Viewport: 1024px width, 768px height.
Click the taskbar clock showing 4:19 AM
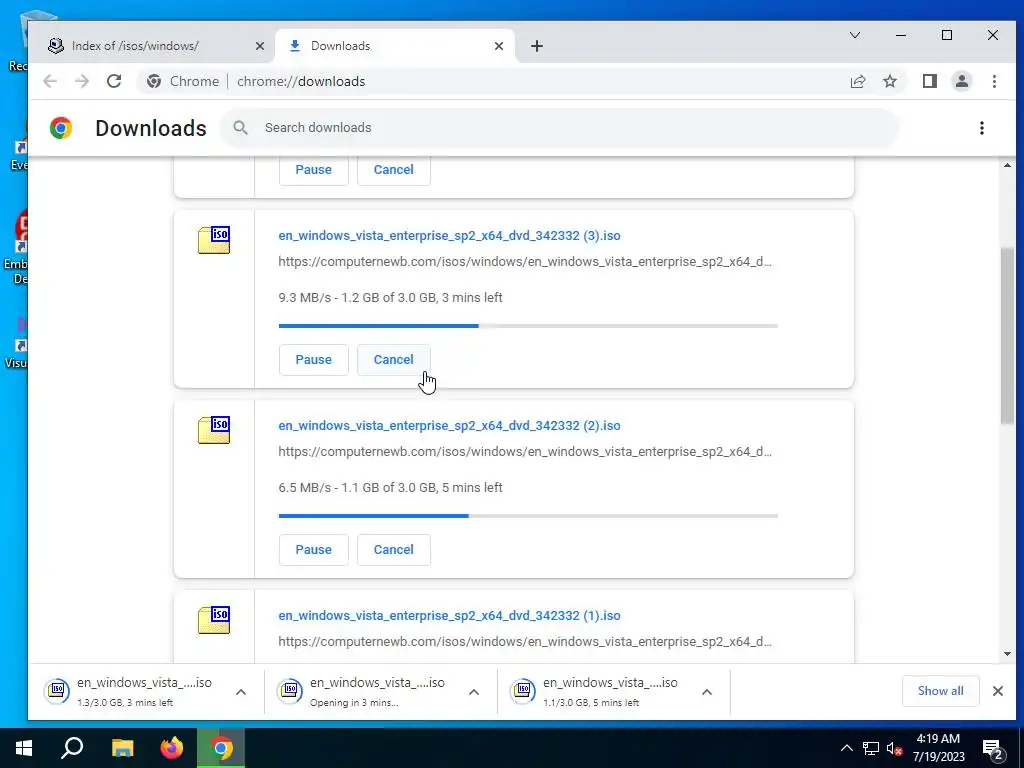pos(938,748)
